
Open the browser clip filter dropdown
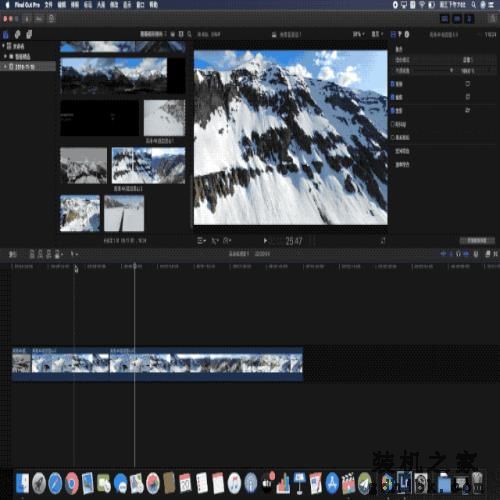tap(153, 34)
